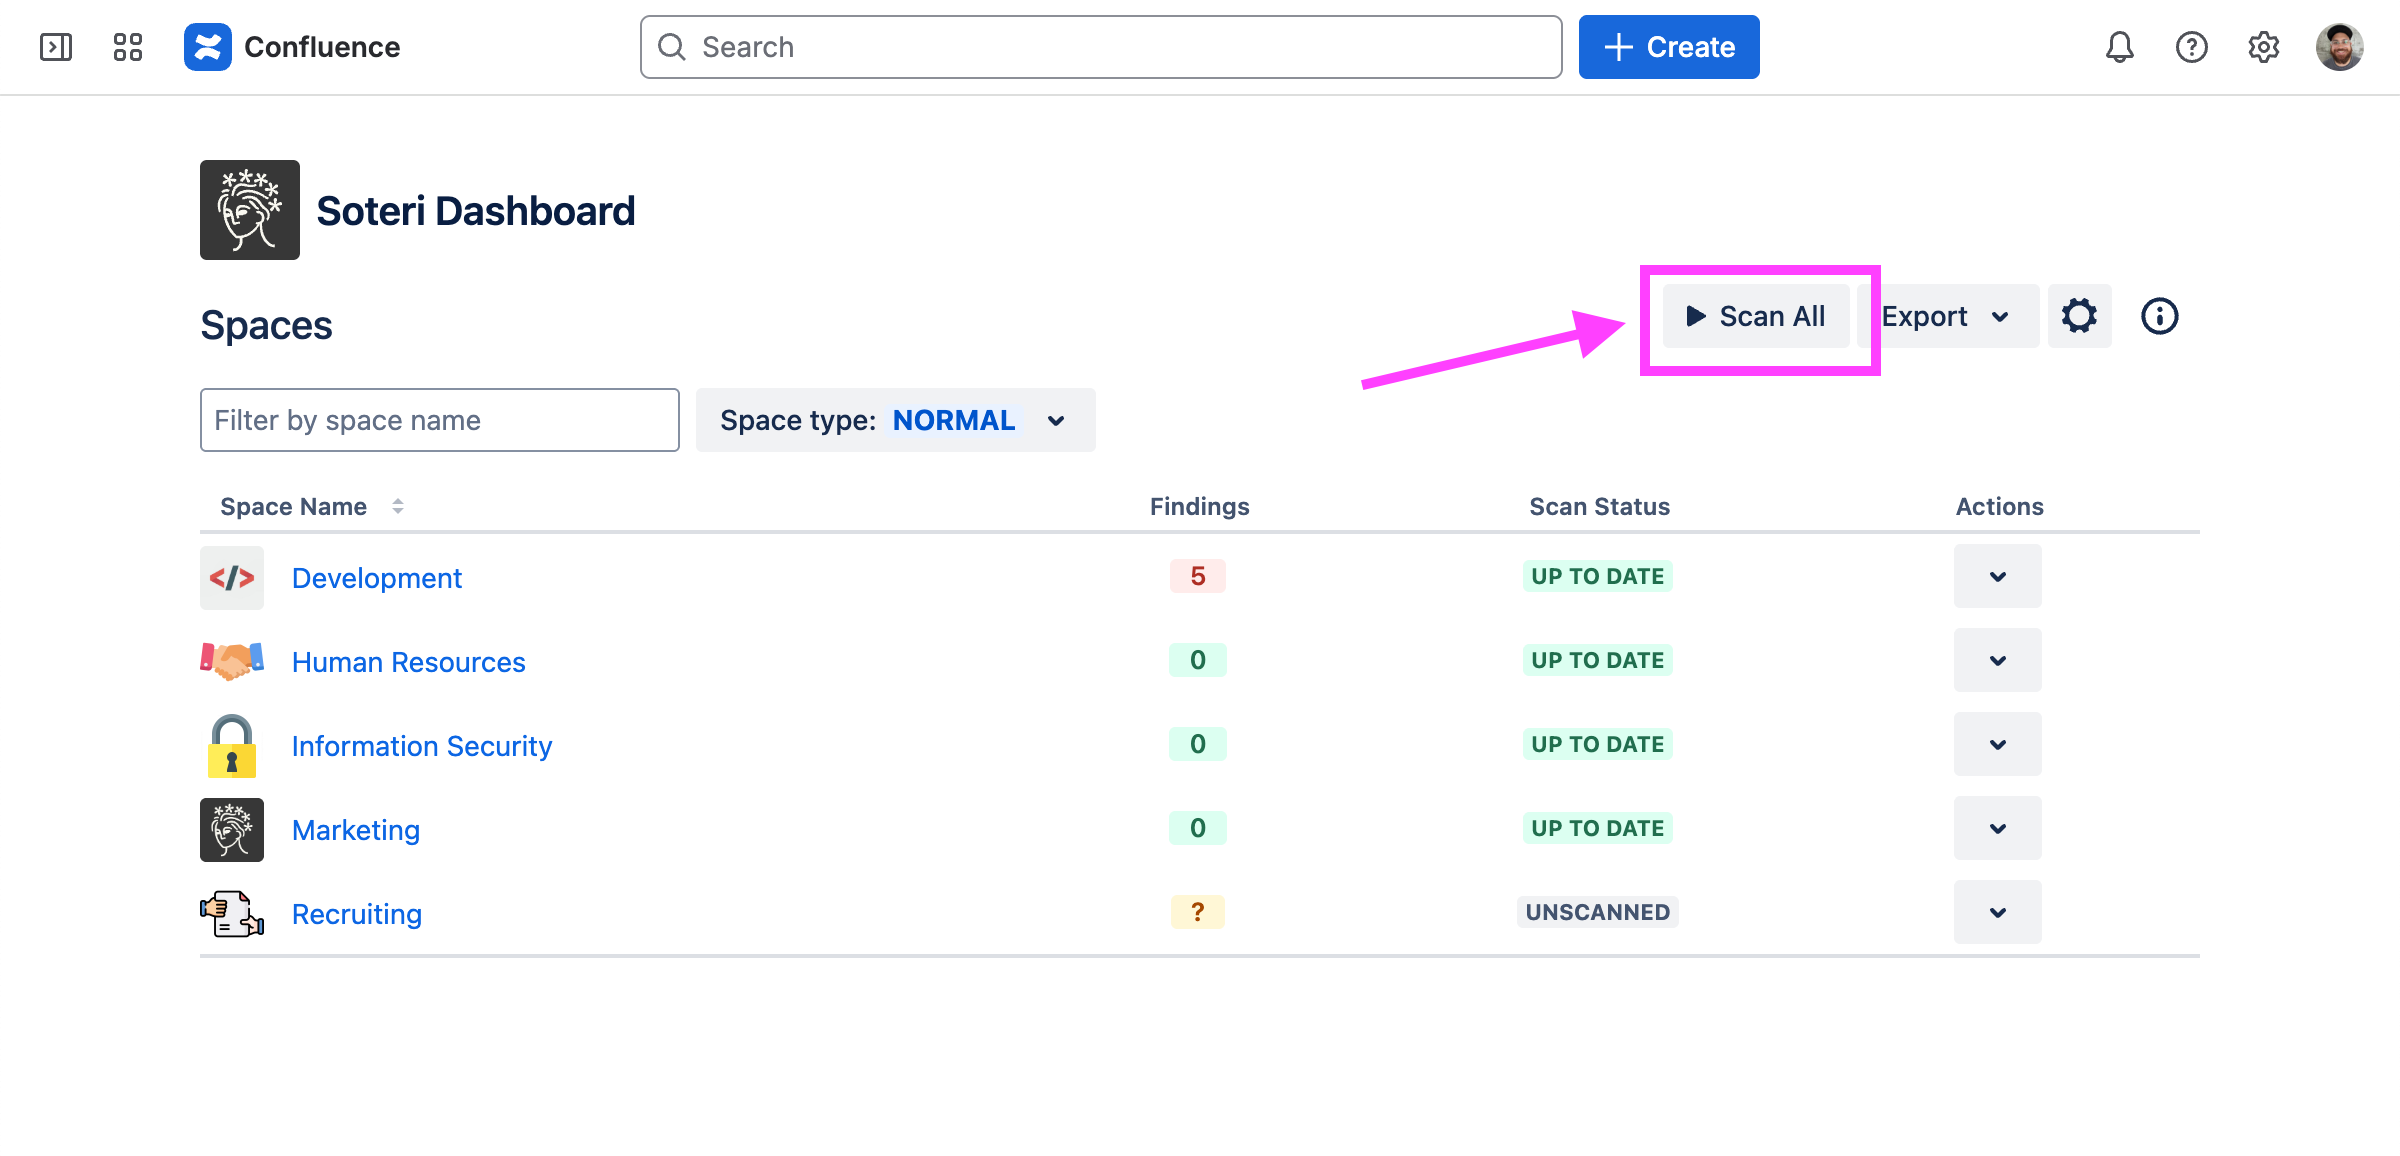Sort the table by Space Name
Image resolution: width=2400 pixels, height=1156 pixels.
[x=311, y=507]
